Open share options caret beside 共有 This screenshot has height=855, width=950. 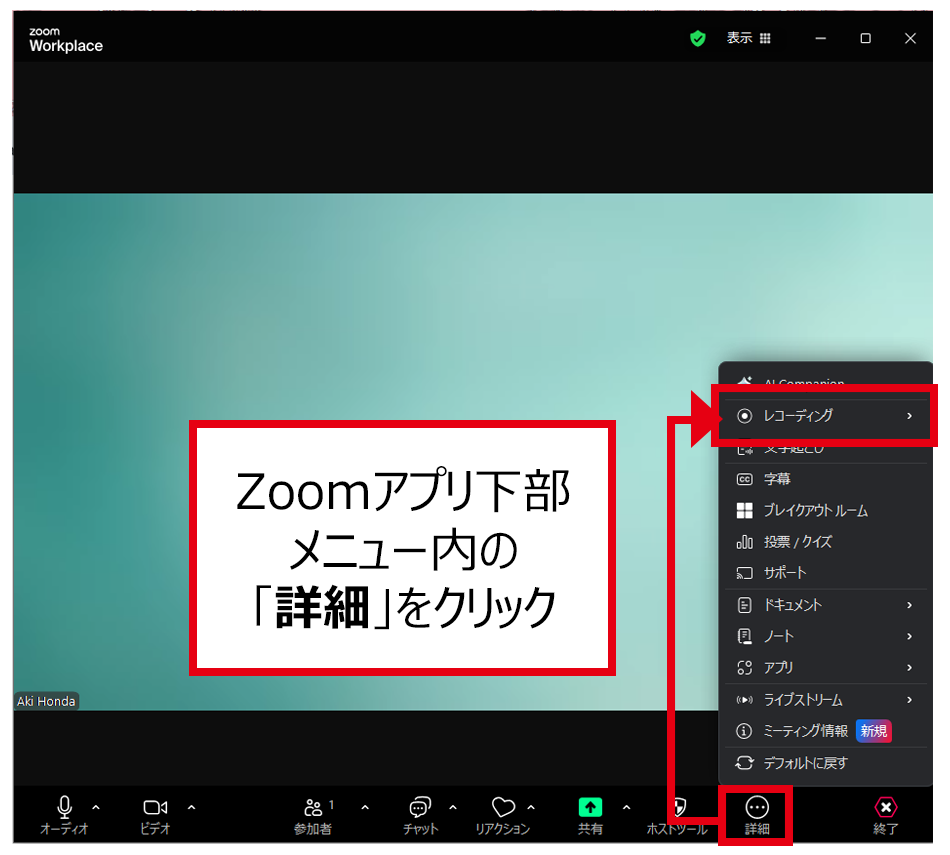coord(626,808)
